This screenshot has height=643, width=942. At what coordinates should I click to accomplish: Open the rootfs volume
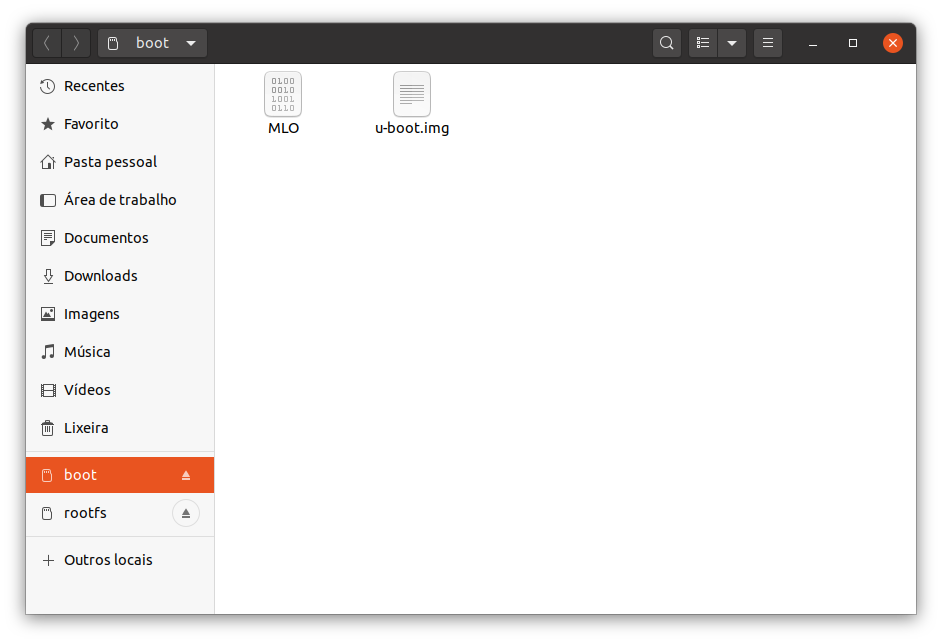(x=120, y=513)
